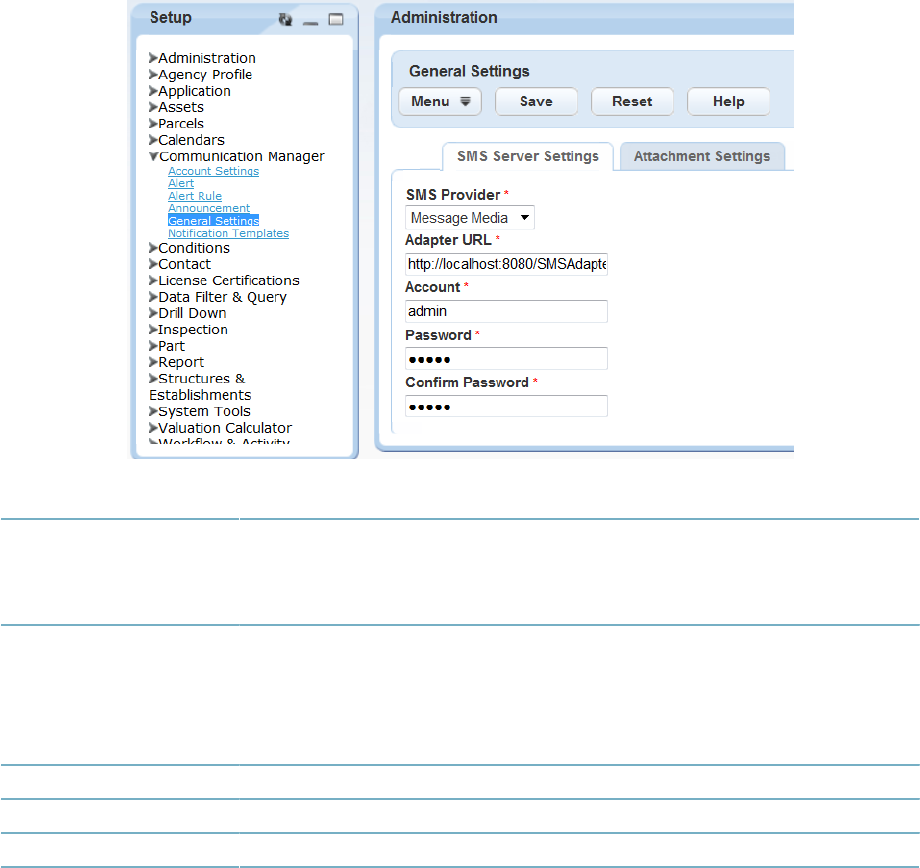This screenshot has width=920, height=868.
Task: Select the General Settings link
Action: (214, 221)
